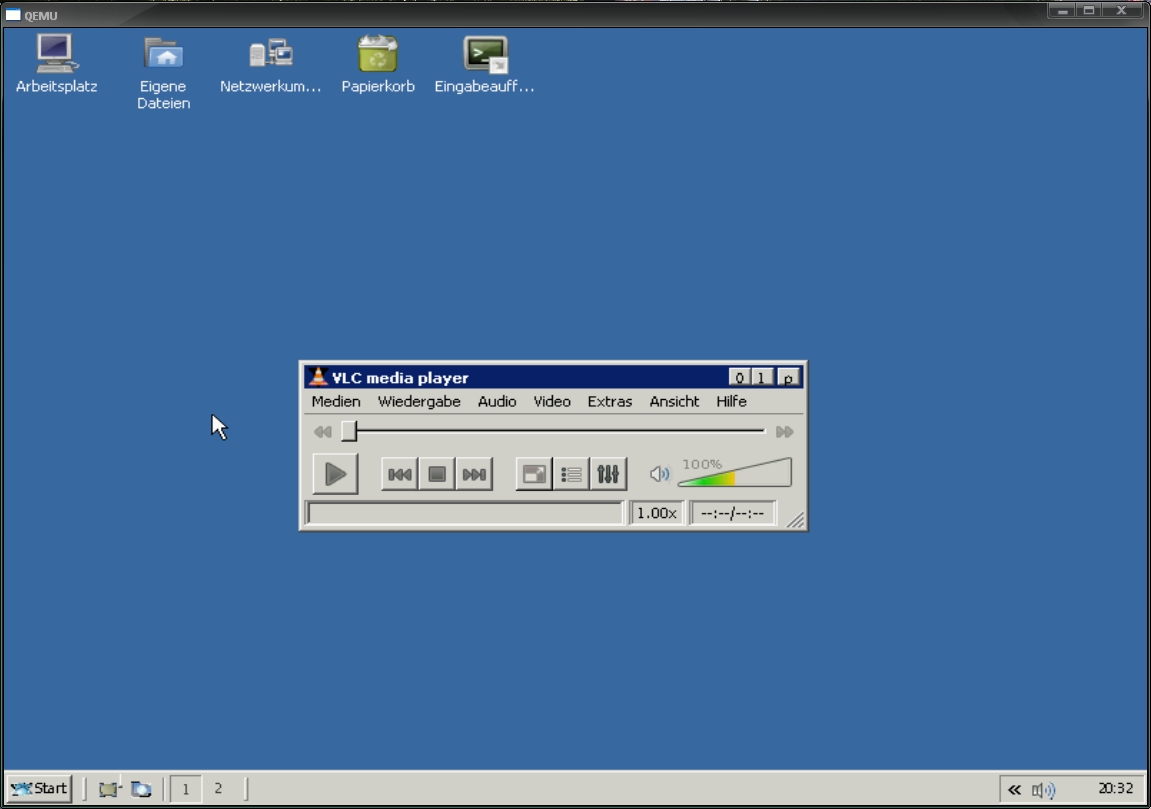Expand the Ansicht menu

click(674, 401)
